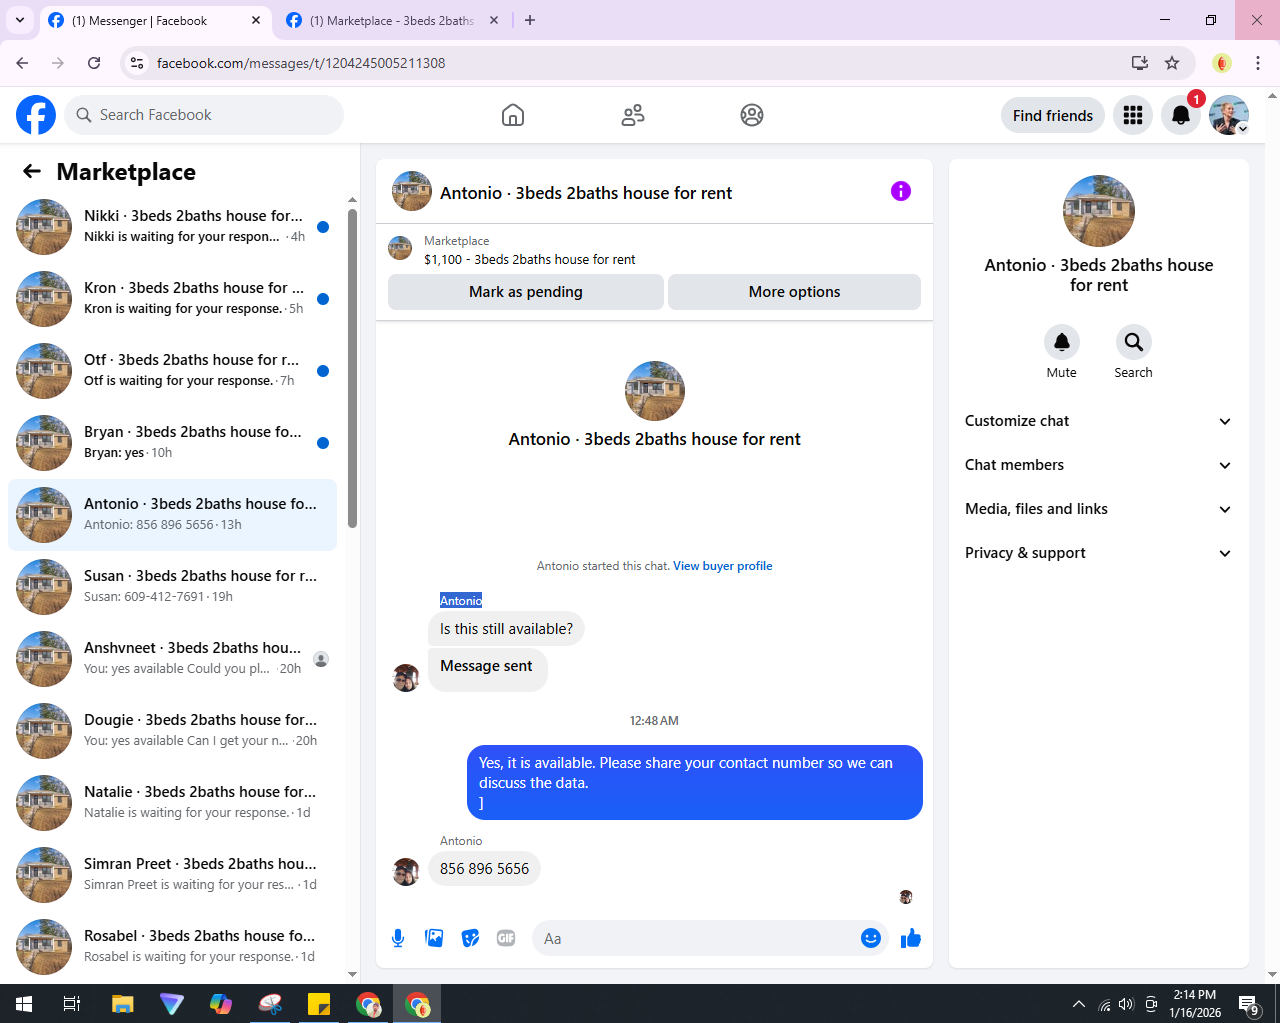
Task: Choose a sticker icon
Action: [x=470, y=938]
